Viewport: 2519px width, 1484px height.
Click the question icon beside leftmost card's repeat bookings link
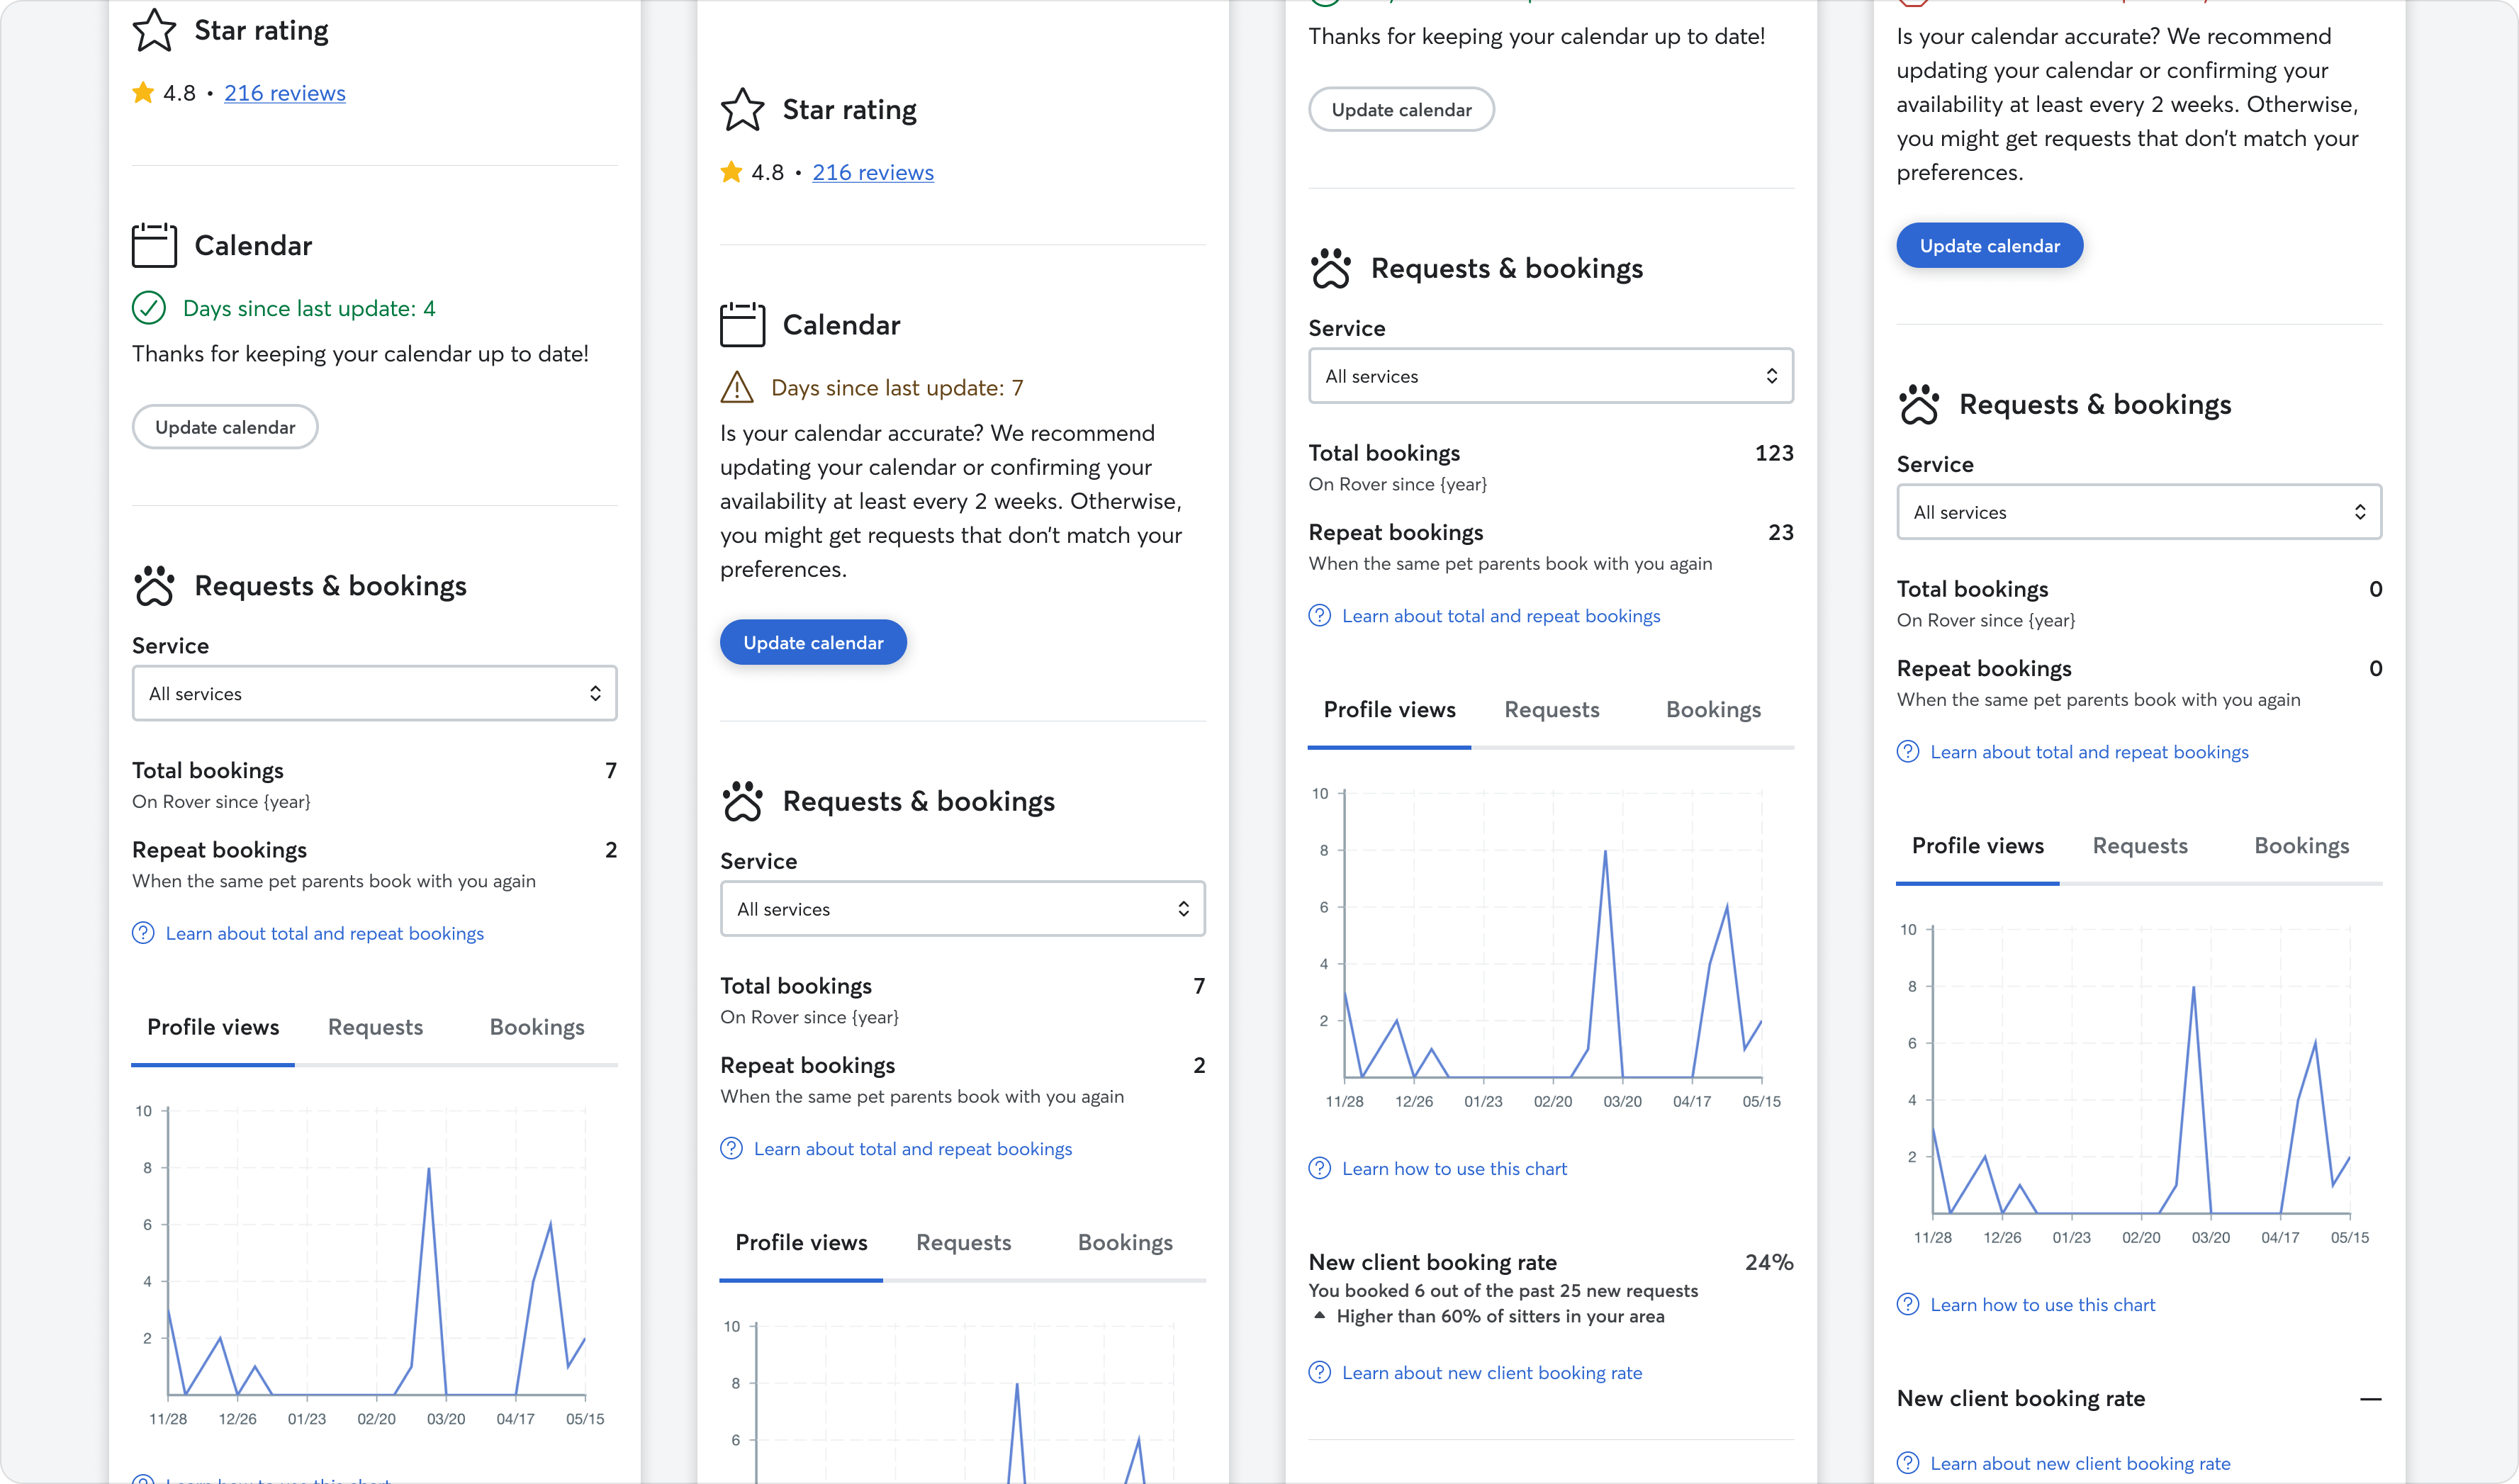click(x=143, y=933)
